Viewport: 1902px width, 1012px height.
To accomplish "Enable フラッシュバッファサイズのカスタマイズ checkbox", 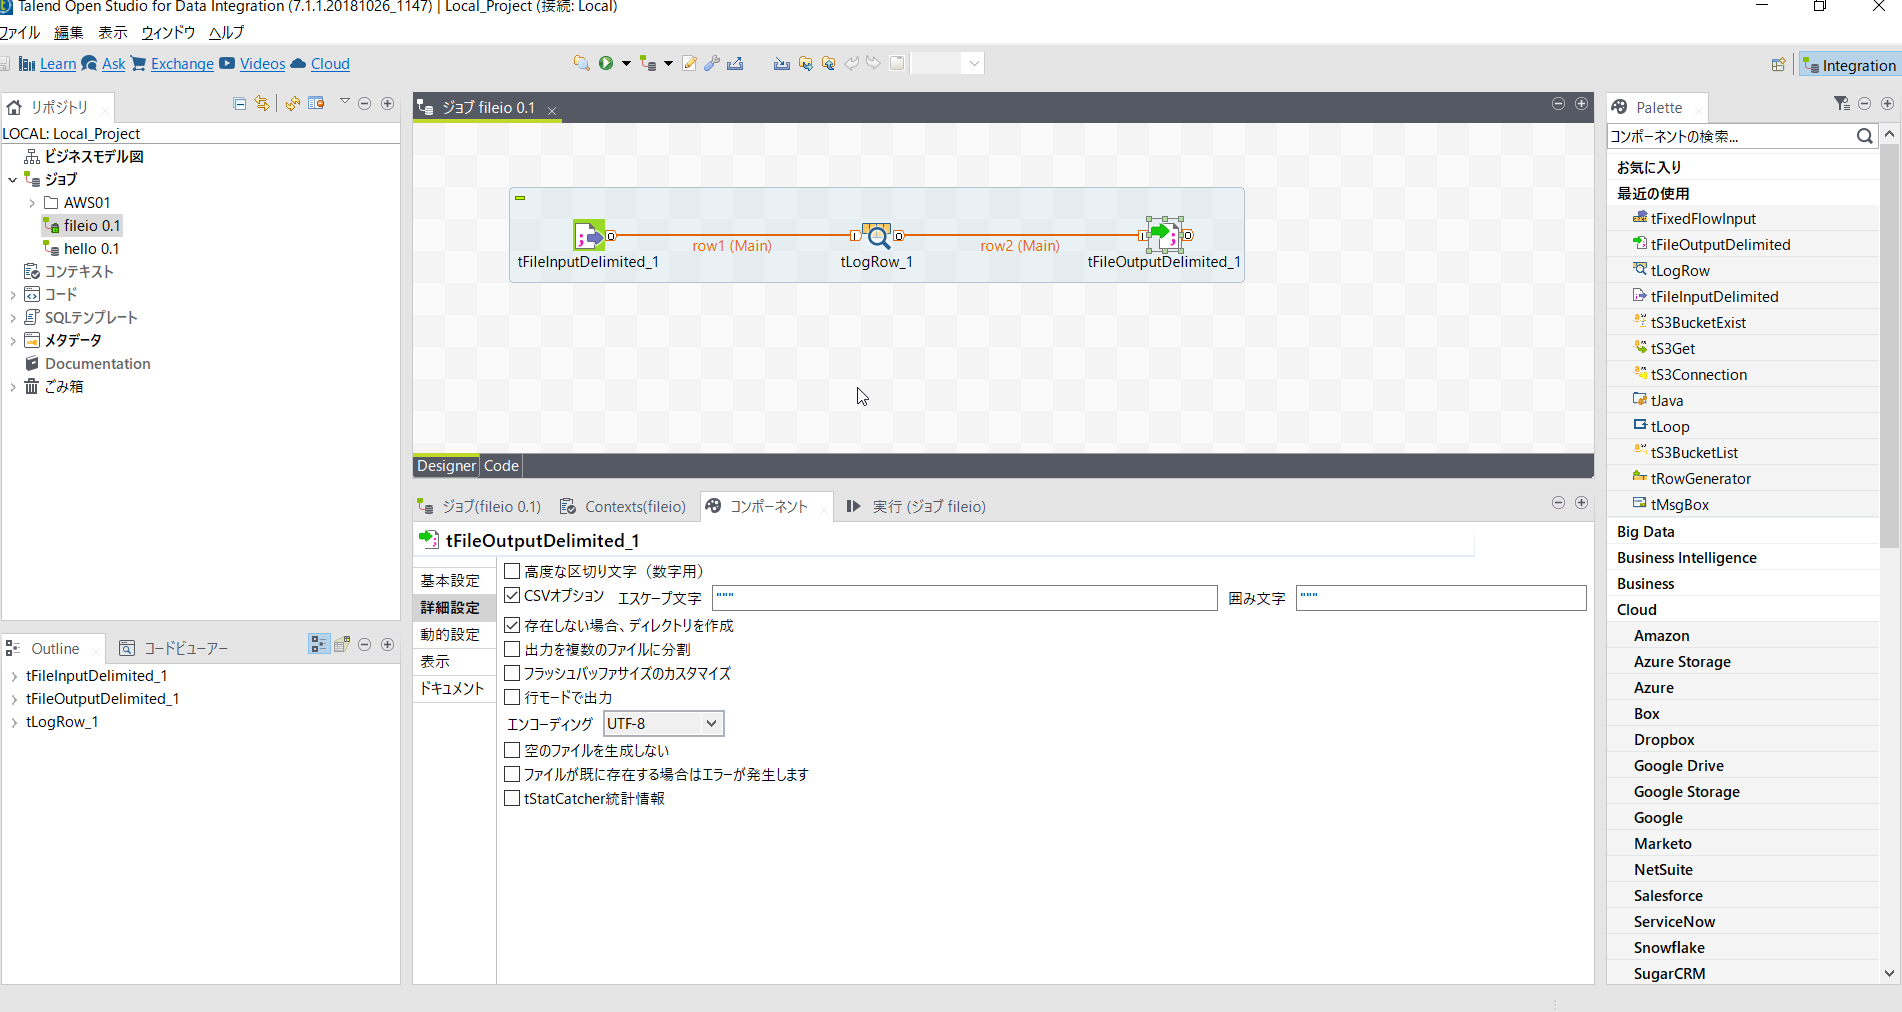I will pyautogui.click(x=512, y=673).
